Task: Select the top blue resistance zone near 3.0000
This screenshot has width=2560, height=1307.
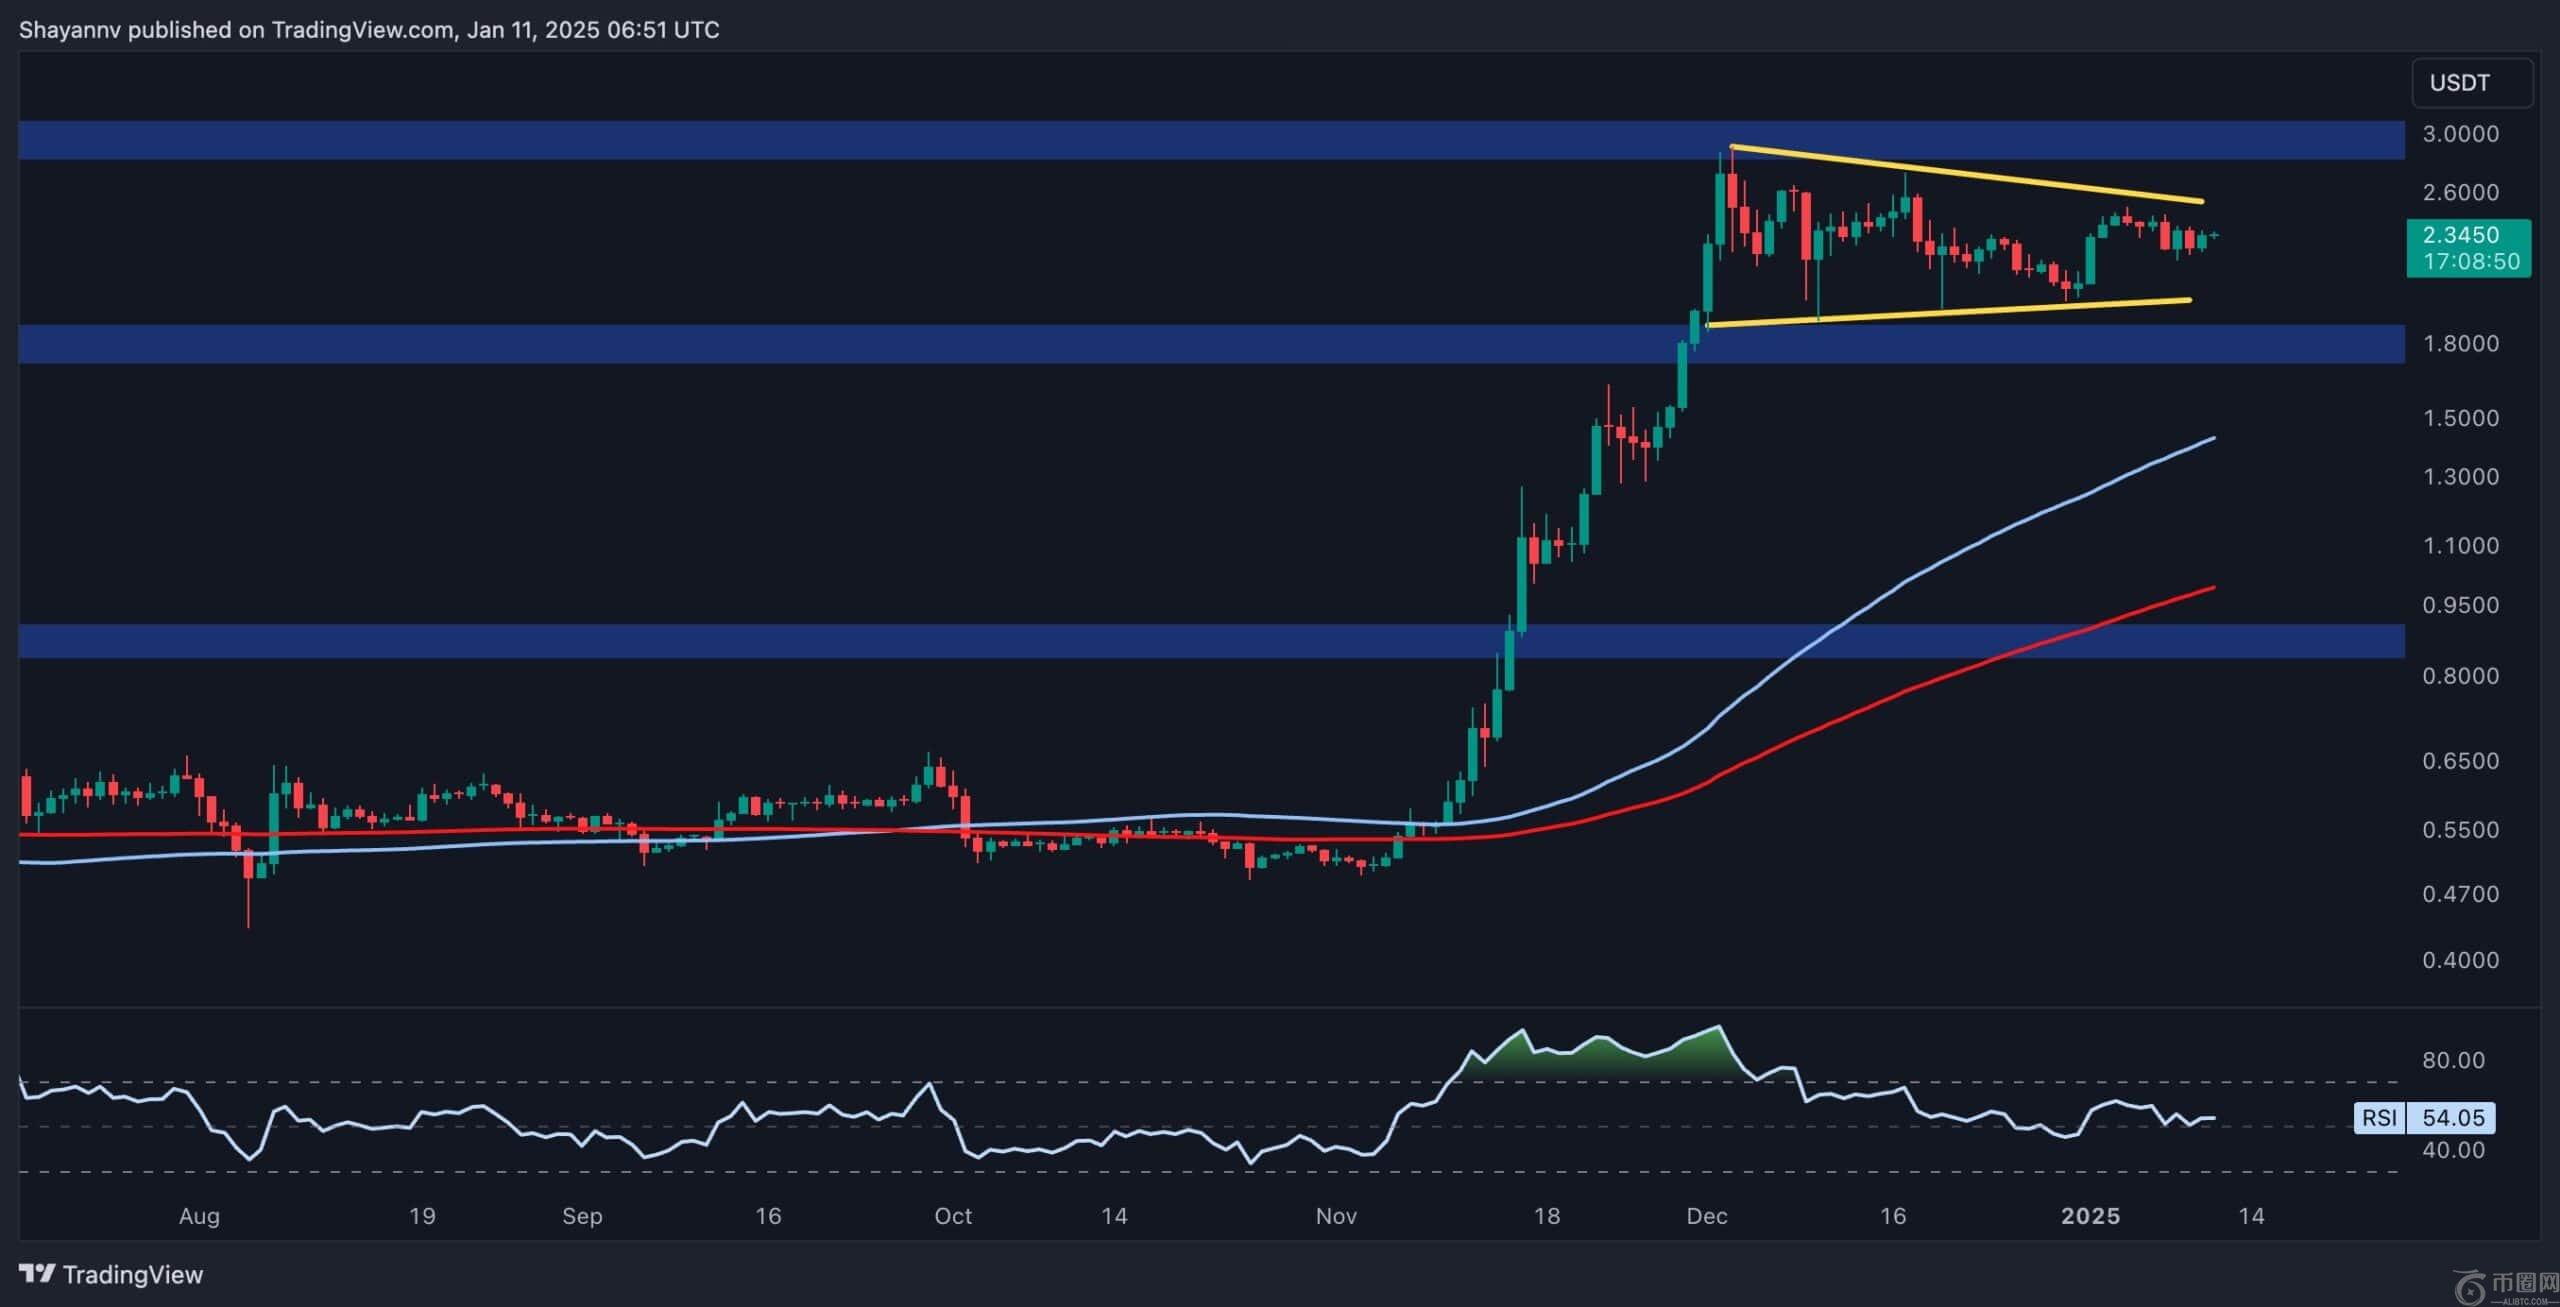Action: click(x=1212, y=140)
